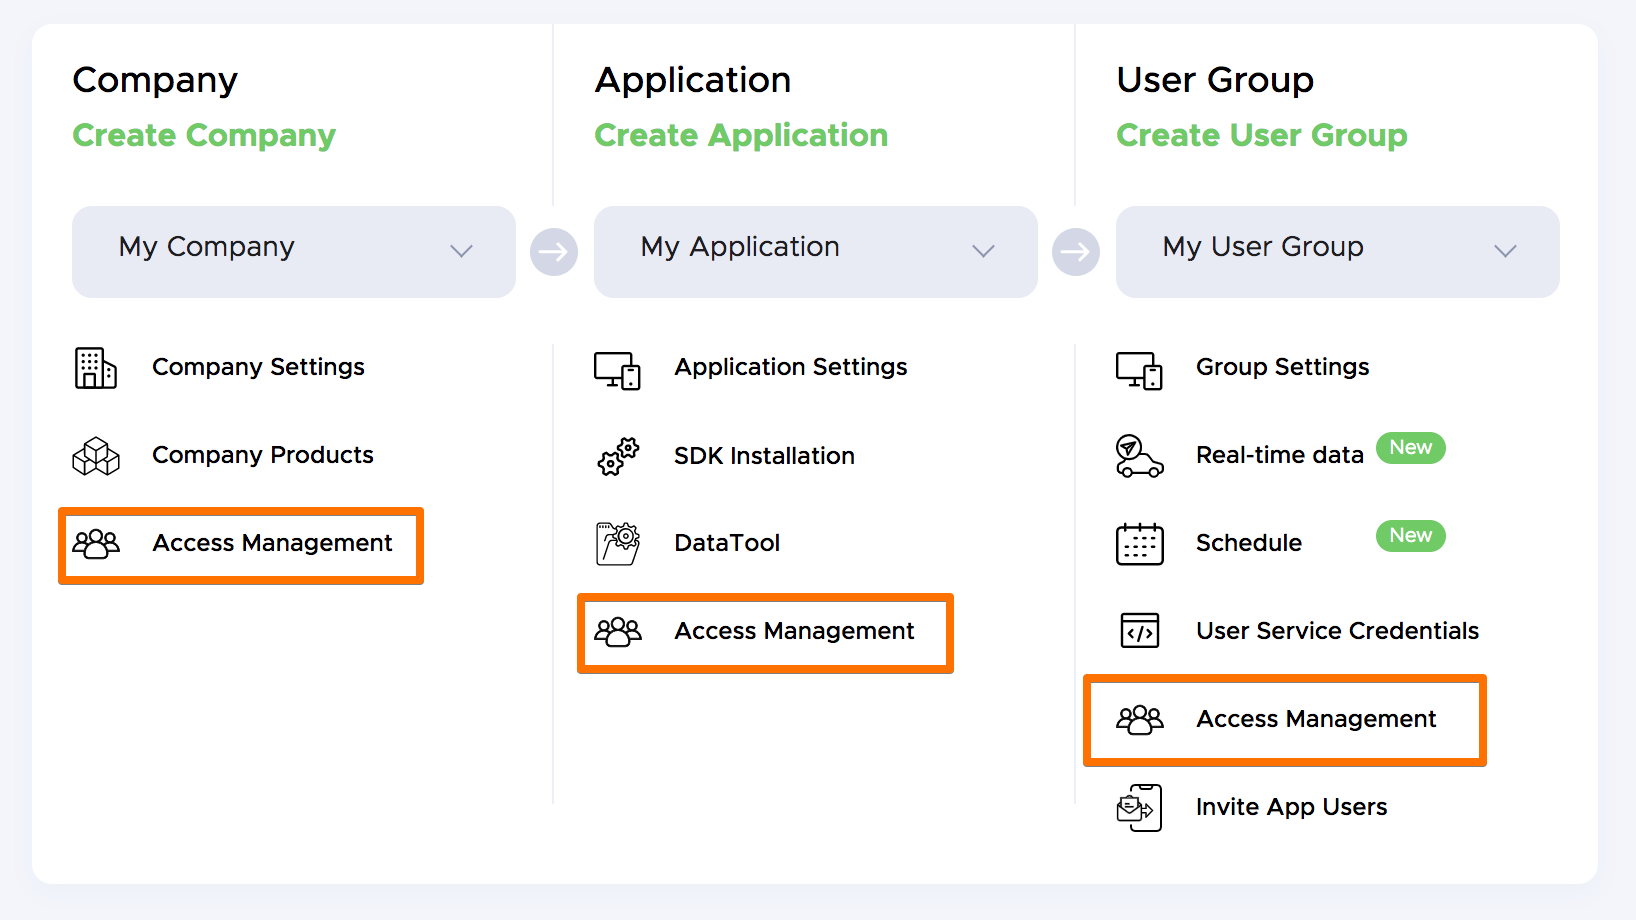Image resolution: width=1636 pixels, height=920 pixels.
Task: Click the SDK Installation gears icon
Action: [x=618, y=456]
